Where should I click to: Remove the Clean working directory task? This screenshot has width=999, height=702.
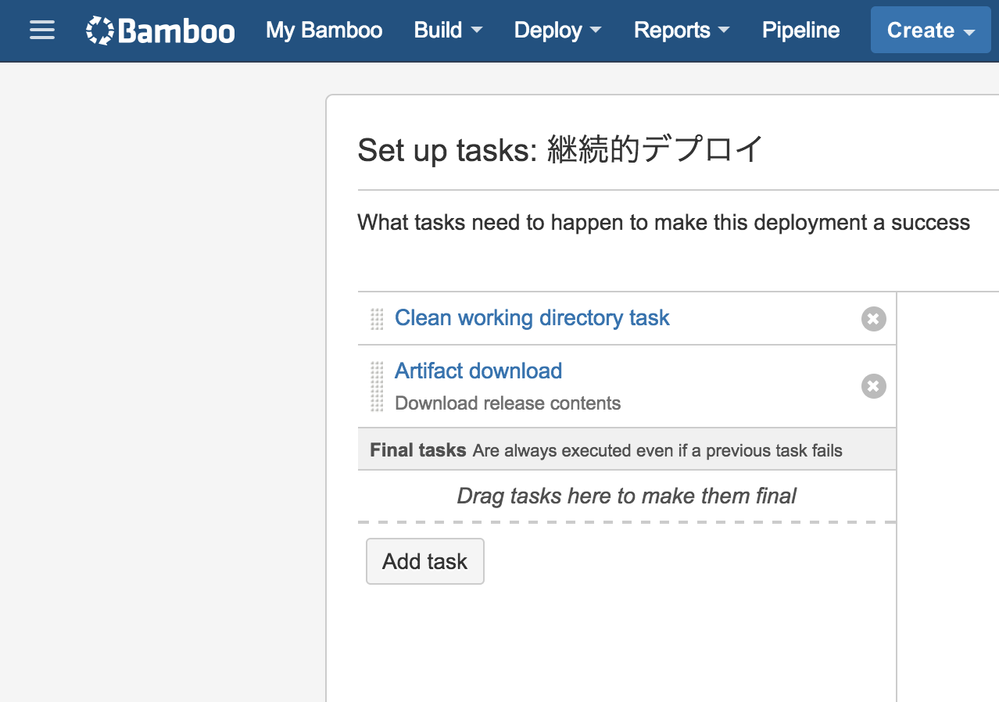click(873, 318)
